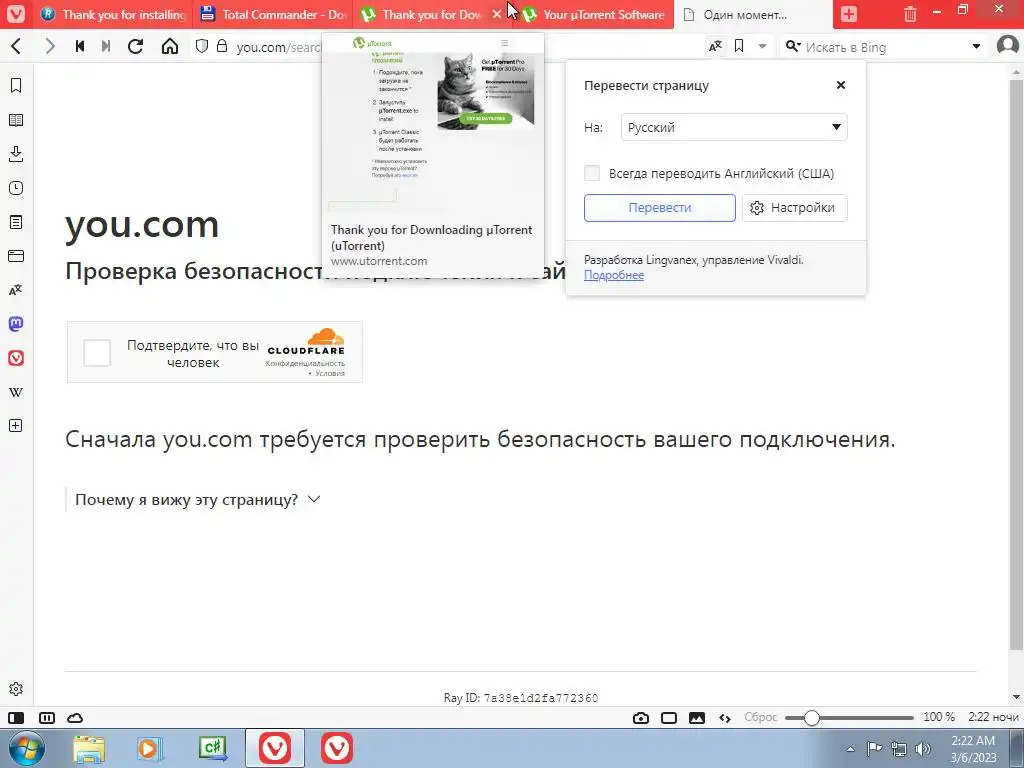
Task: Open the Bookmarks side panel
Action: coord(16,86)
